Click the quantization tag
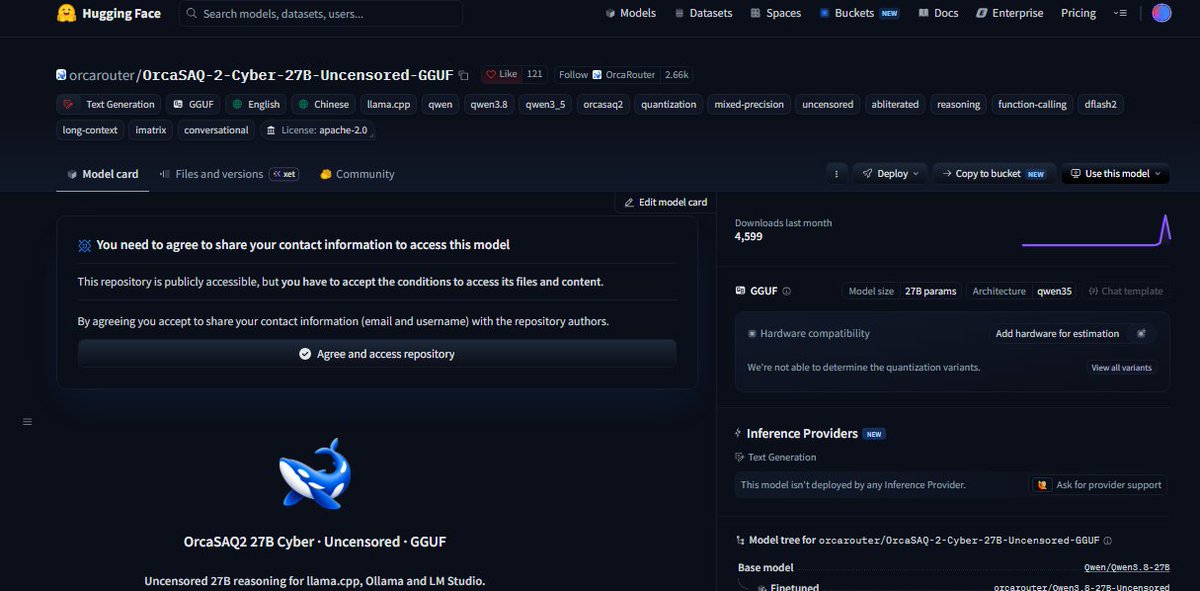 (669, 104)
